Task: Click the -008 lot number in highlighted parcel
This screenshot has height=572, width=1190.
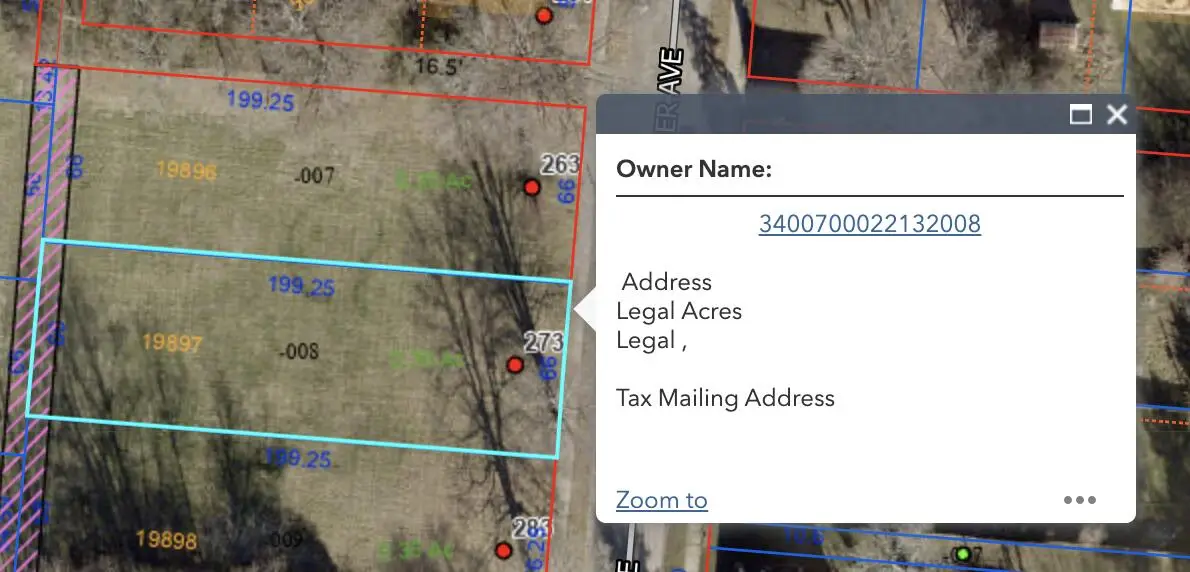Action: coord(299,351)
